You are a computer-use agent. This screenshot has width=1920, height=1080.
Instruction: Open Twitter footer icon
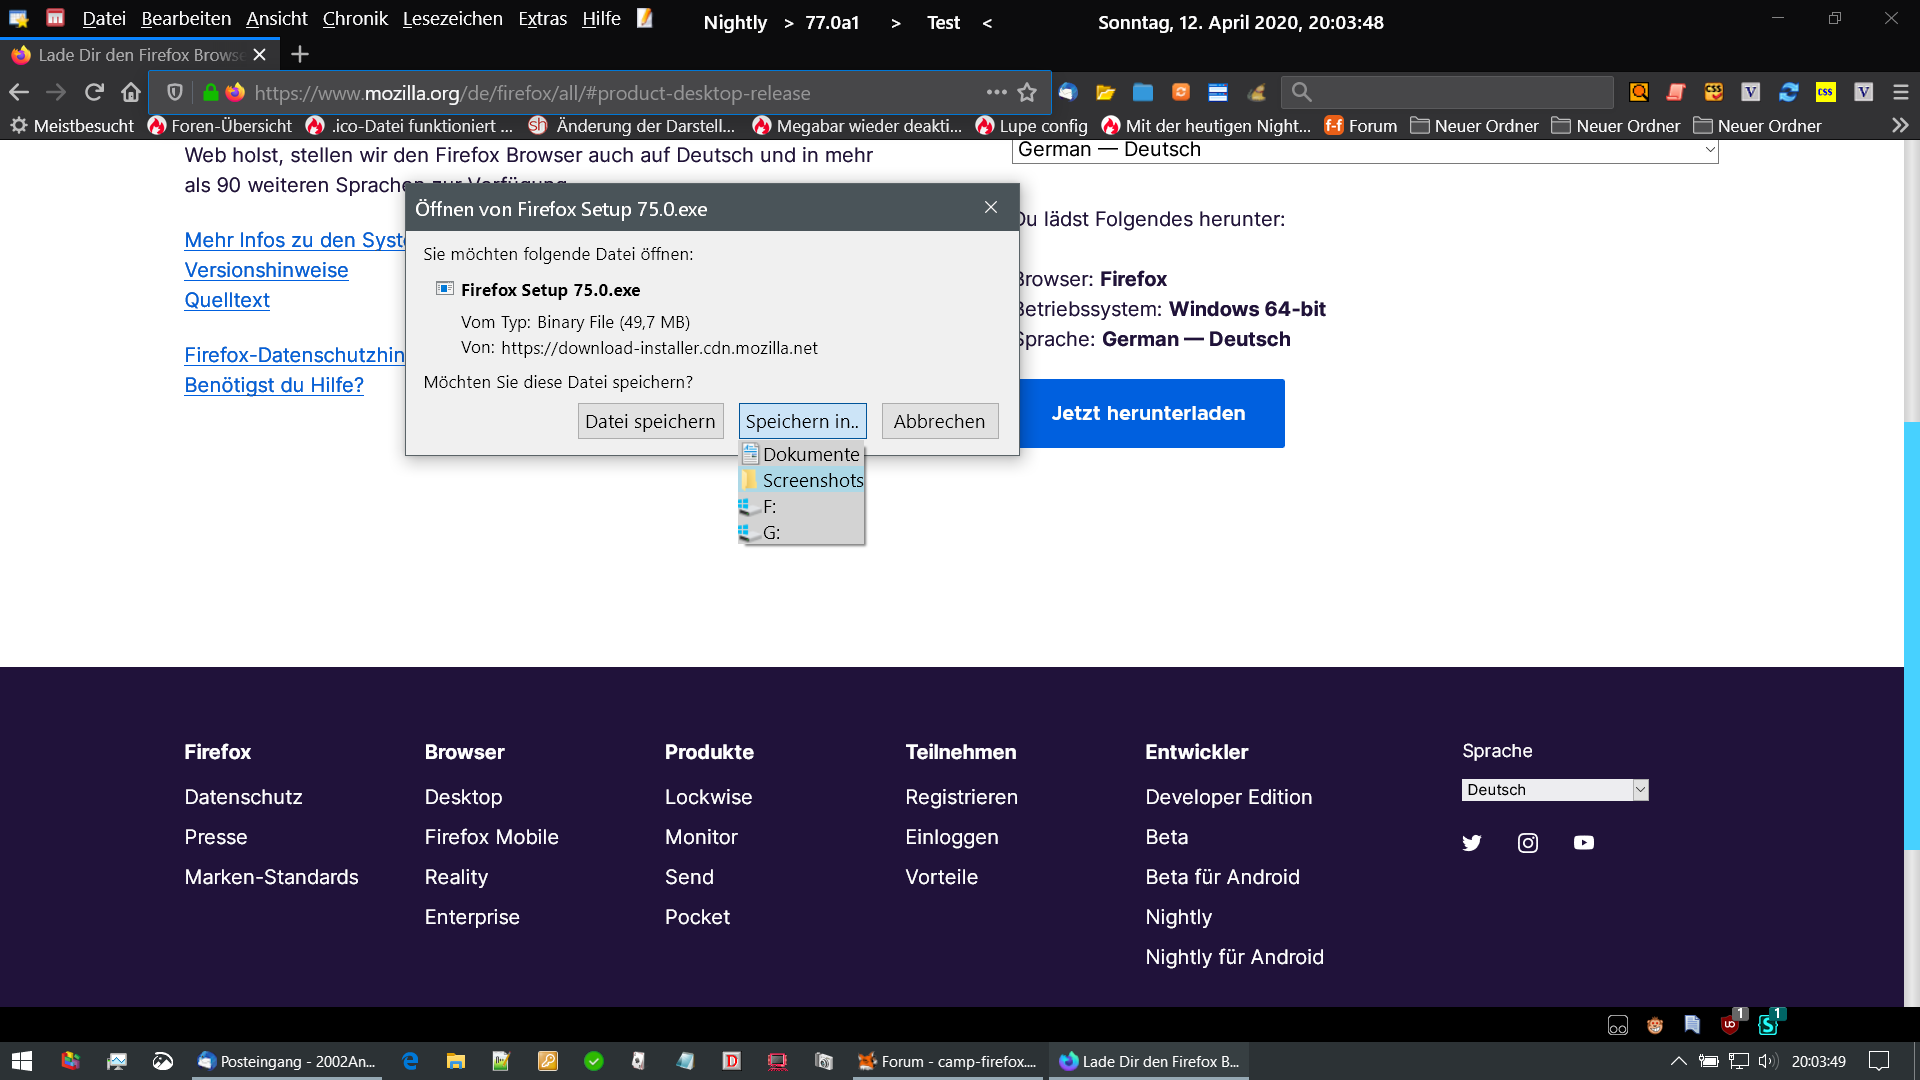pos(1471,843)
